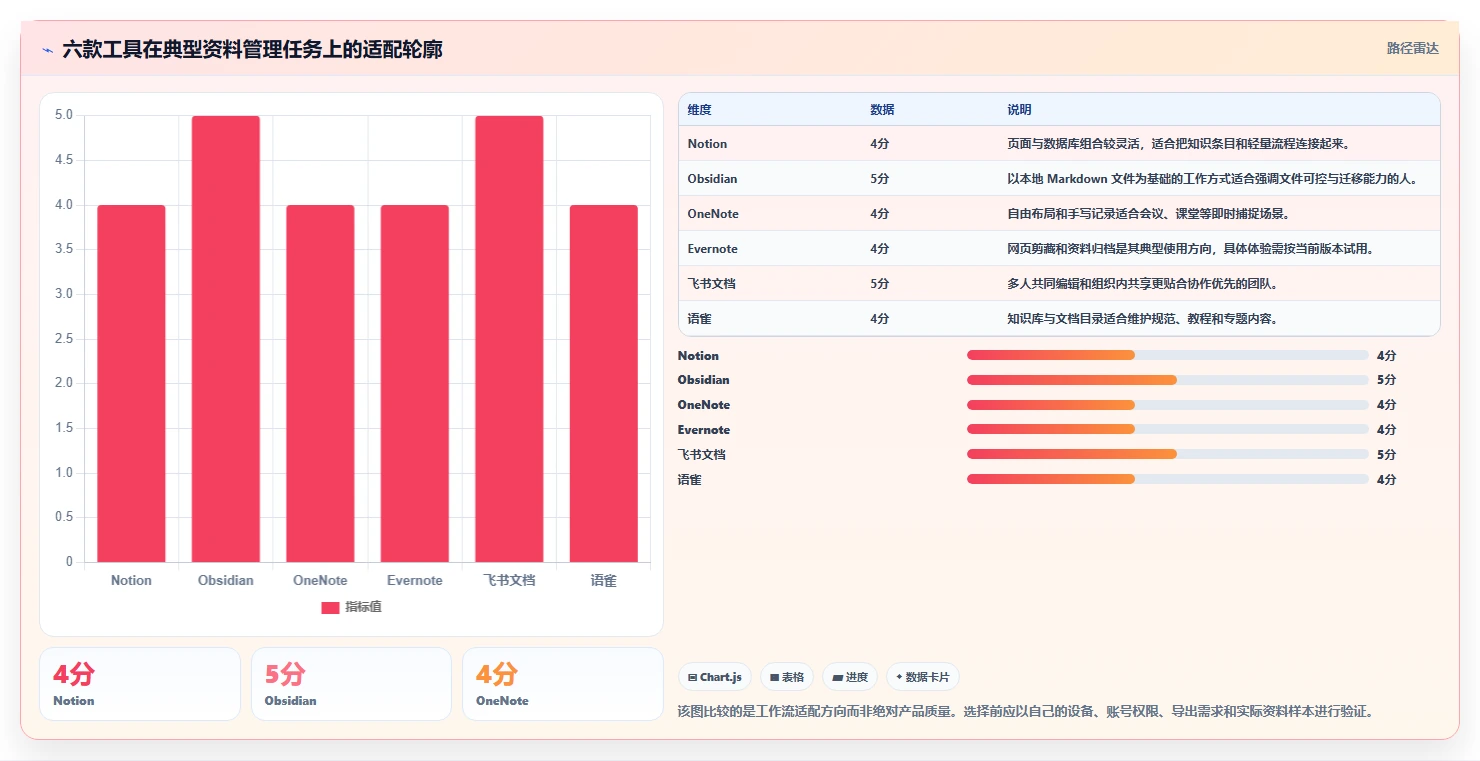Image resolution: width=1480 pixels, height=761 pixels.
Task: Click the 语雀 label in progress list
Action: point(689,479)
